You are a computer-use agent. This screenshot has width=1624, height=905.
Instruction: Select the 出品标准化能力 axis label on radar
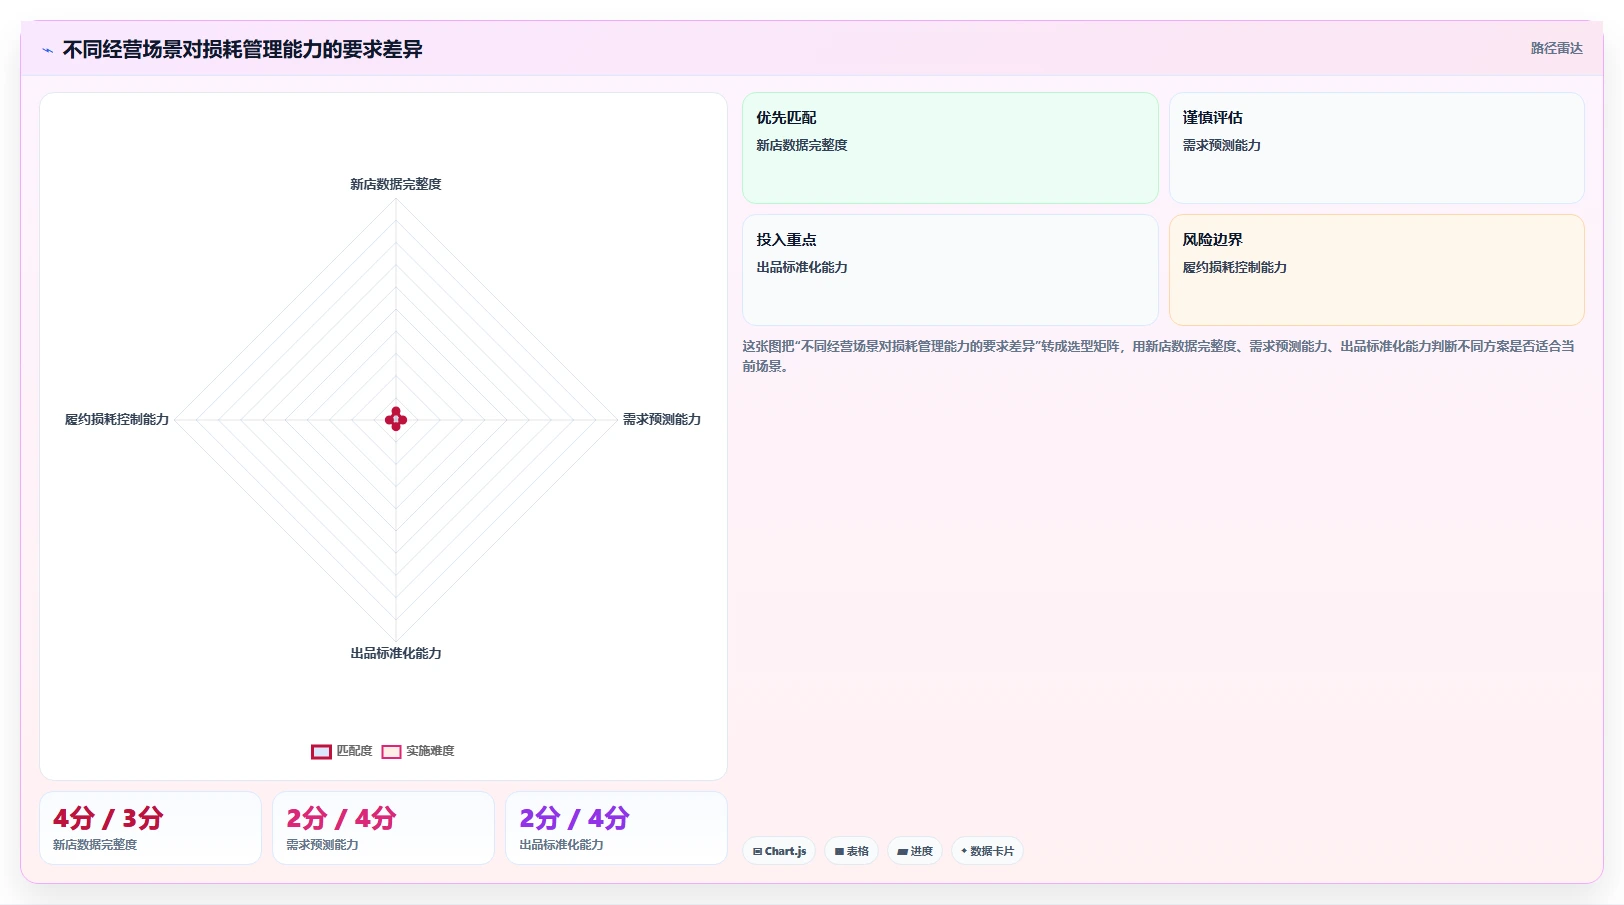(x=396, y=653)
